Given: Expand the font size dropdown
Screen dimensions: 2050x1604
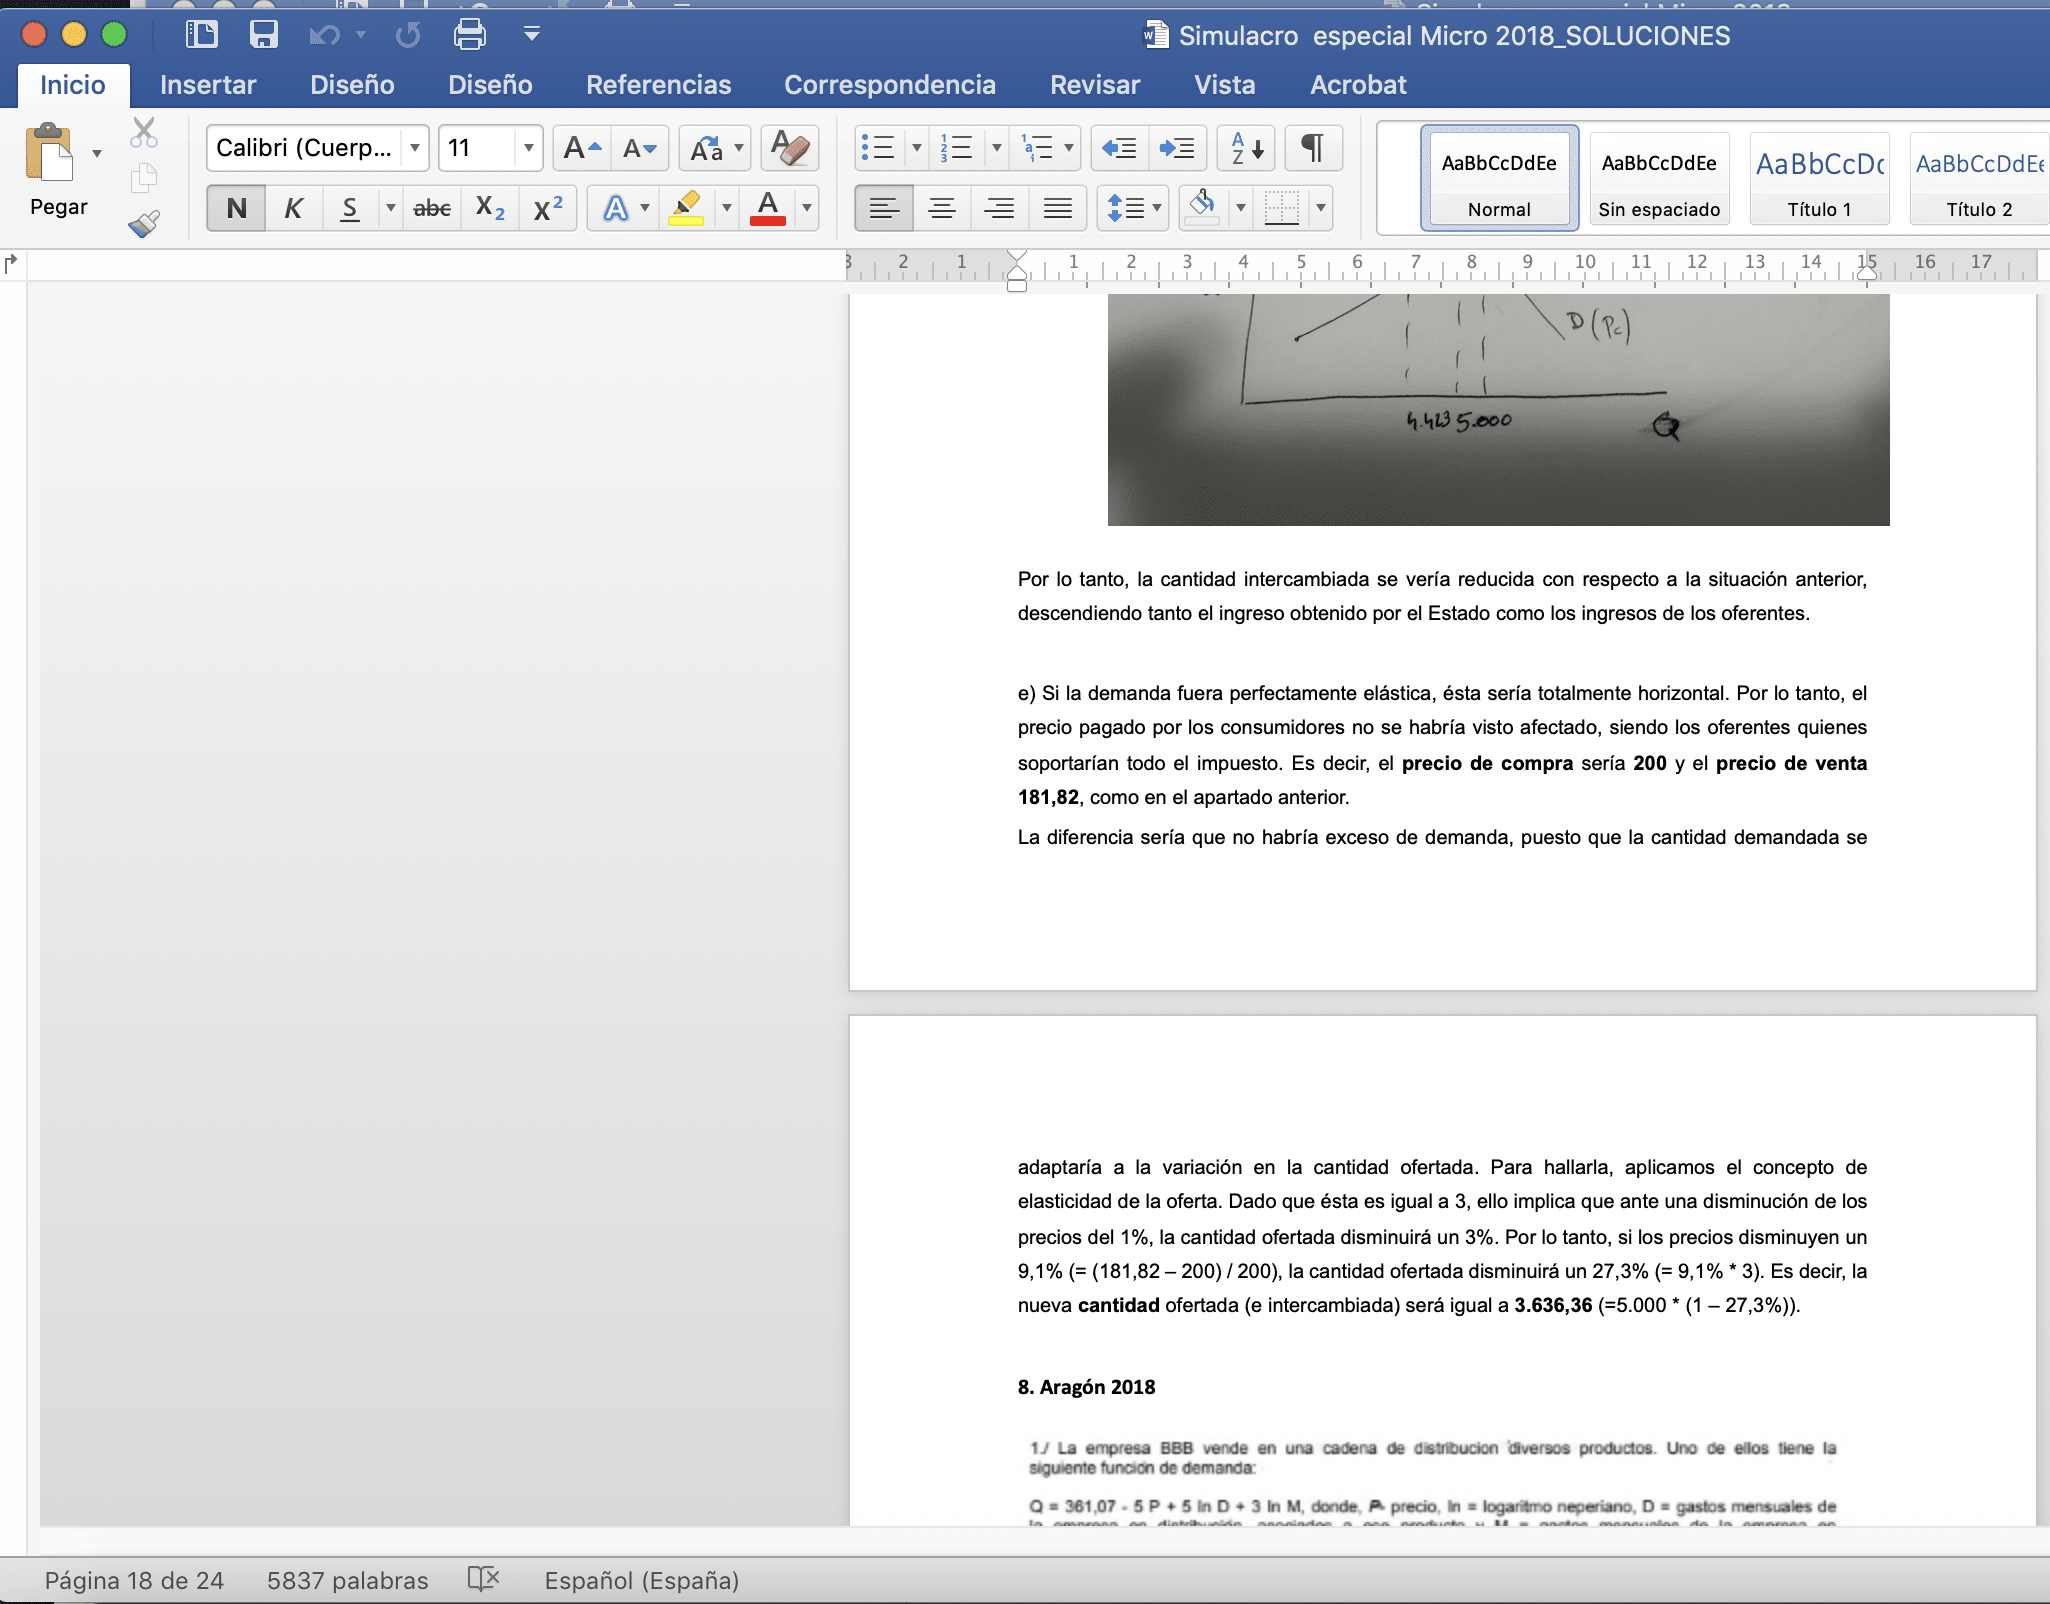Looking at the screenshot, I should pos(528,148).
